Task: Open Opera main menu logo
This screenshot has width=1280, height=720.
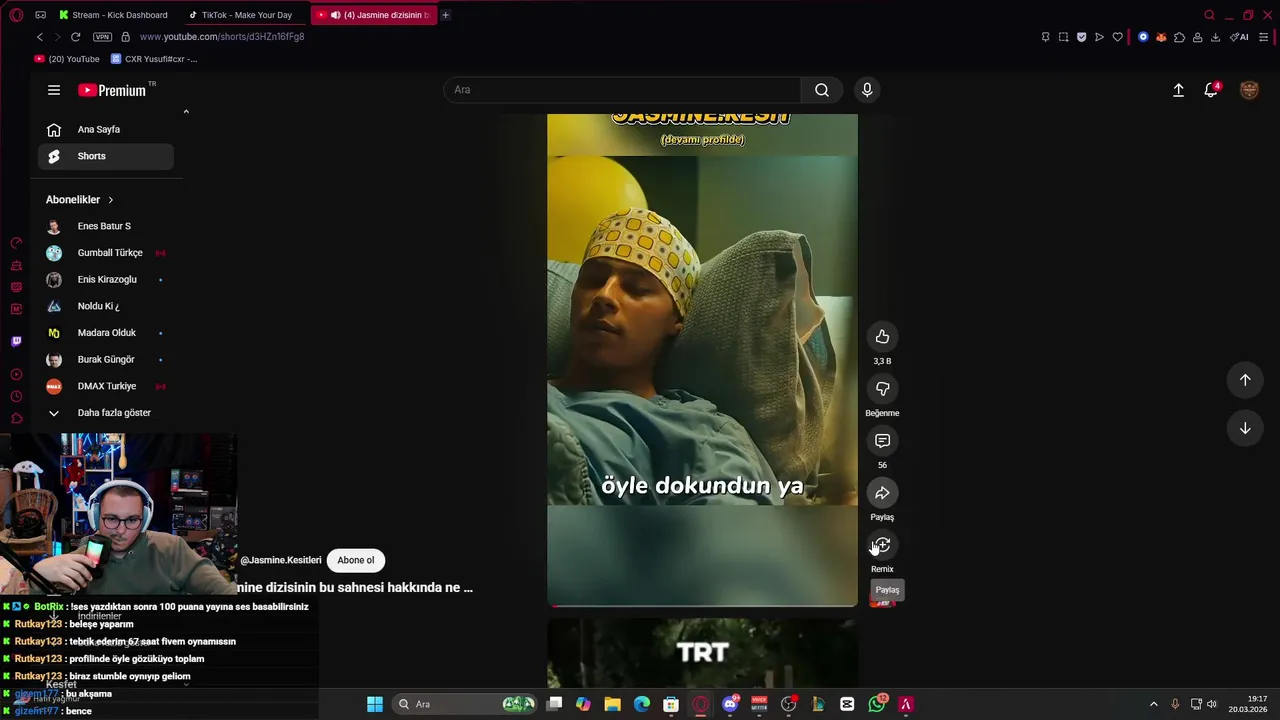Action: pos(17,15)
